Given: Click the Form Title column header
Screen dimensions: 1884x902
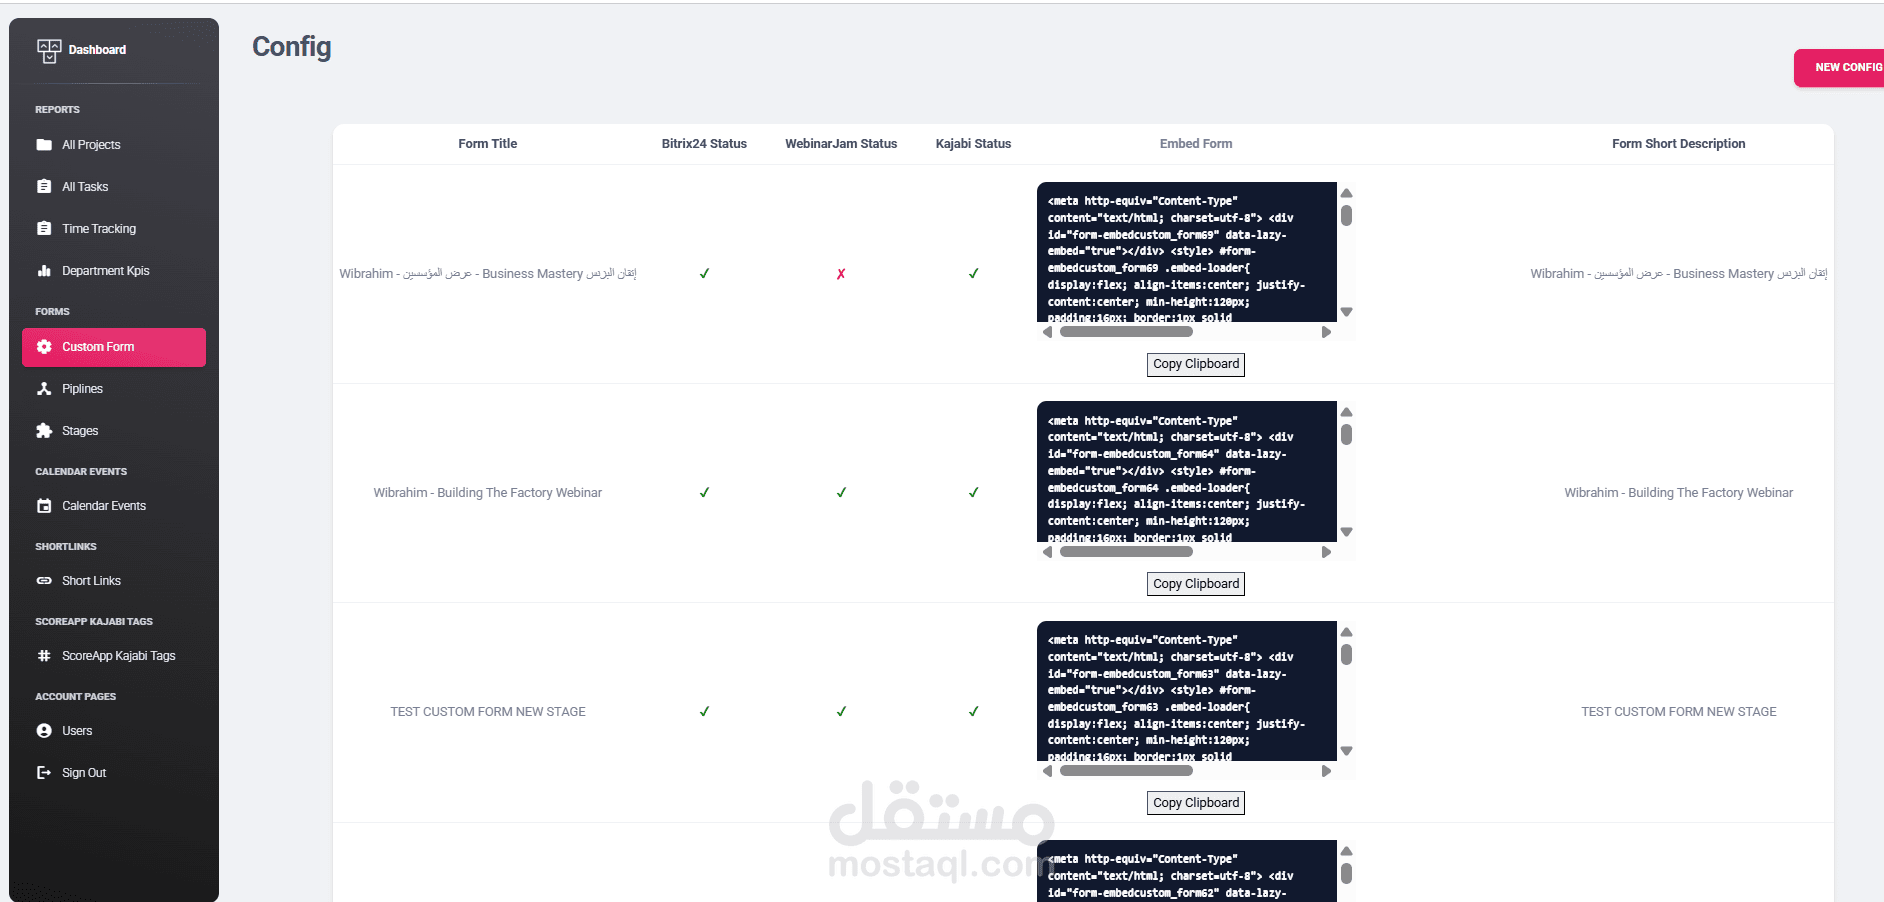Looking at the screenshot, I should 488,144.
